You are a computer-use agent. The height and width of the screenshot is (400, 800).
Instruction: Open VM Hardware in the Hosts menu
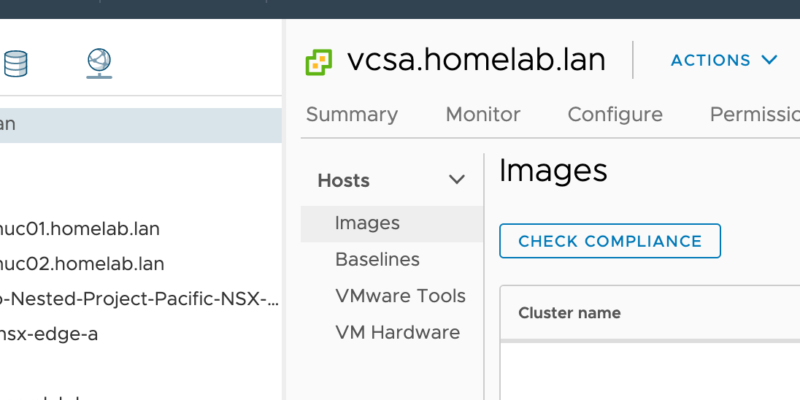coord(397,333)
